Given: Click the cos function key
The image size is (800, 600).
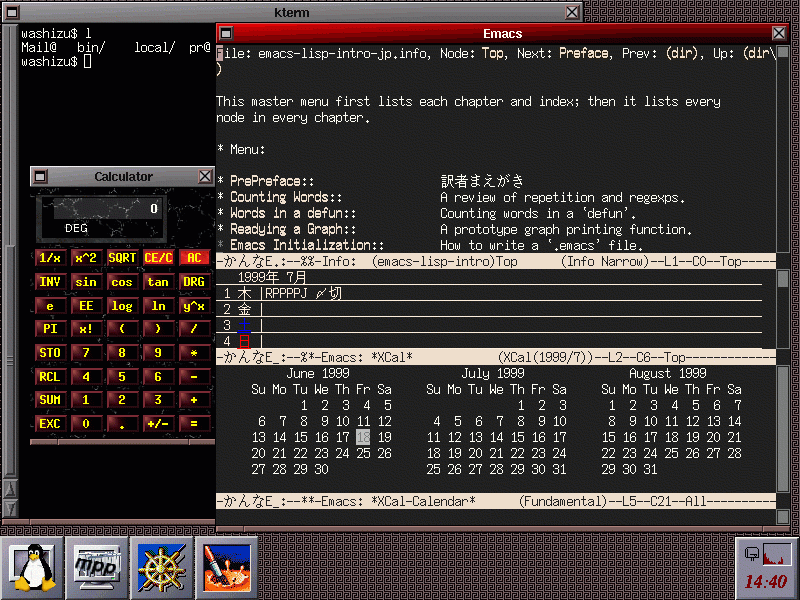Looking at the screenshot, I should point(122,282).
